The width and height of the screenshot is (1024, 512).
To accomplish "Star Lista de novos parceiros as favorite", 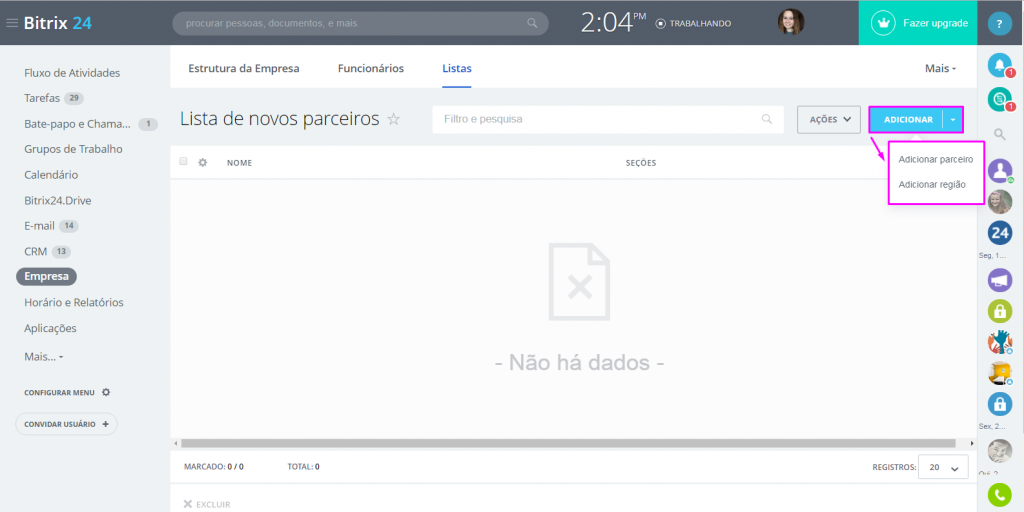I will [394, 119].
